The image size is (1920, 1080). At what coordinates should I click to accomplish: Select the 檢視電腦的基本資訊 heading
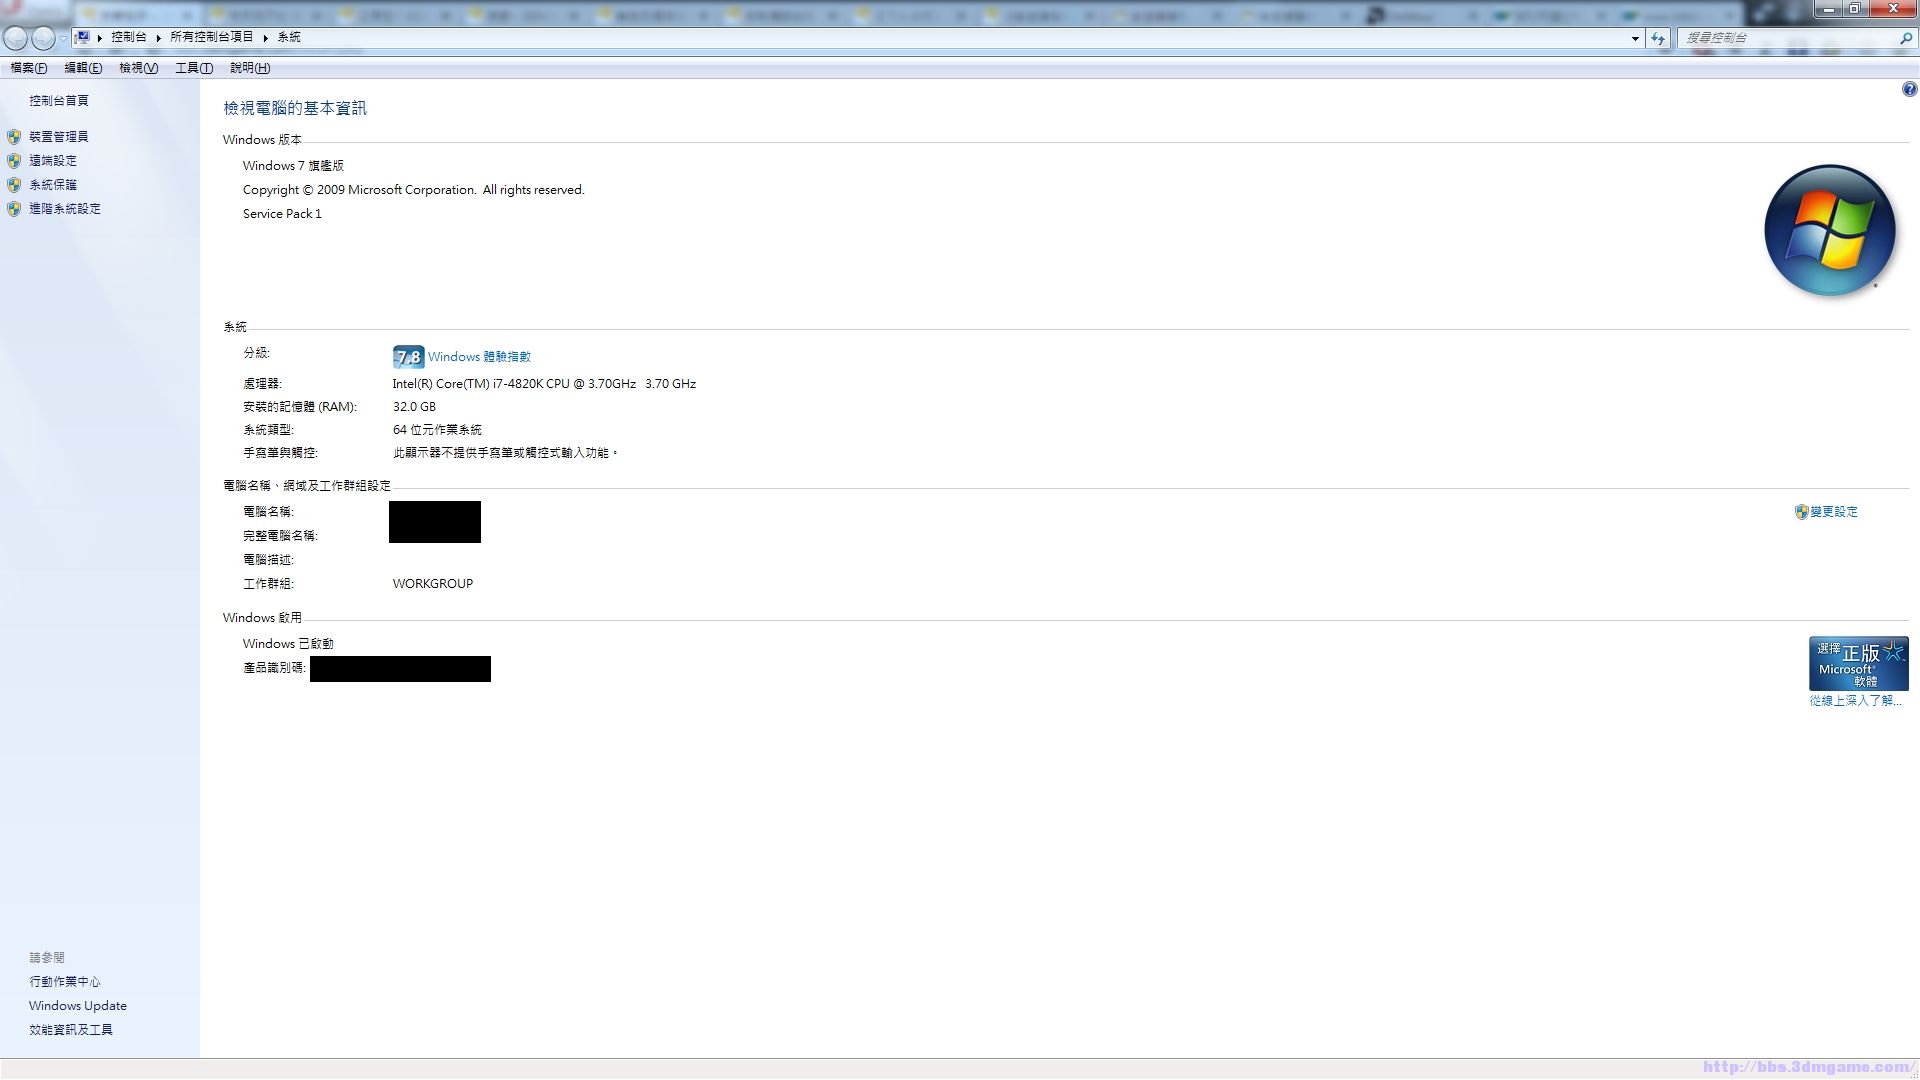pyautogui.click(x=295, y=108)
